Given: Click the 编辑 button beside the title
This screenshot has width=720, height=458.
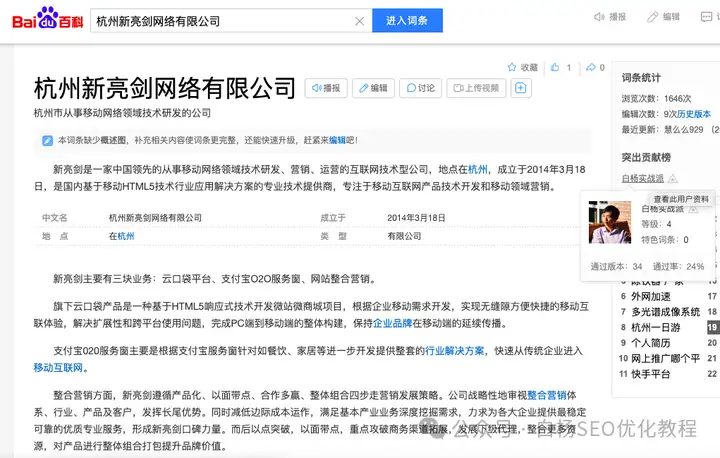Looking at the screenshot, I should point(373,88).
